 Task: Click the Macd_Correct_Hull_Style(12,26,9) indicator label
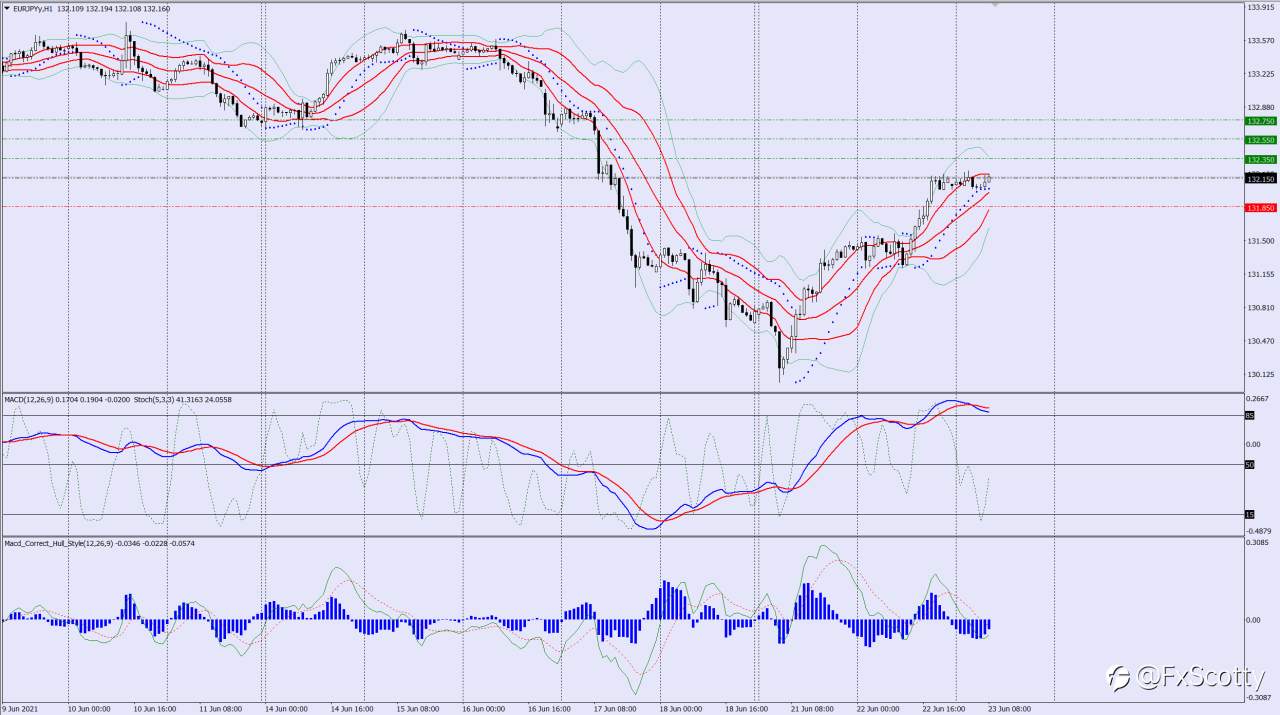(58, 543)
